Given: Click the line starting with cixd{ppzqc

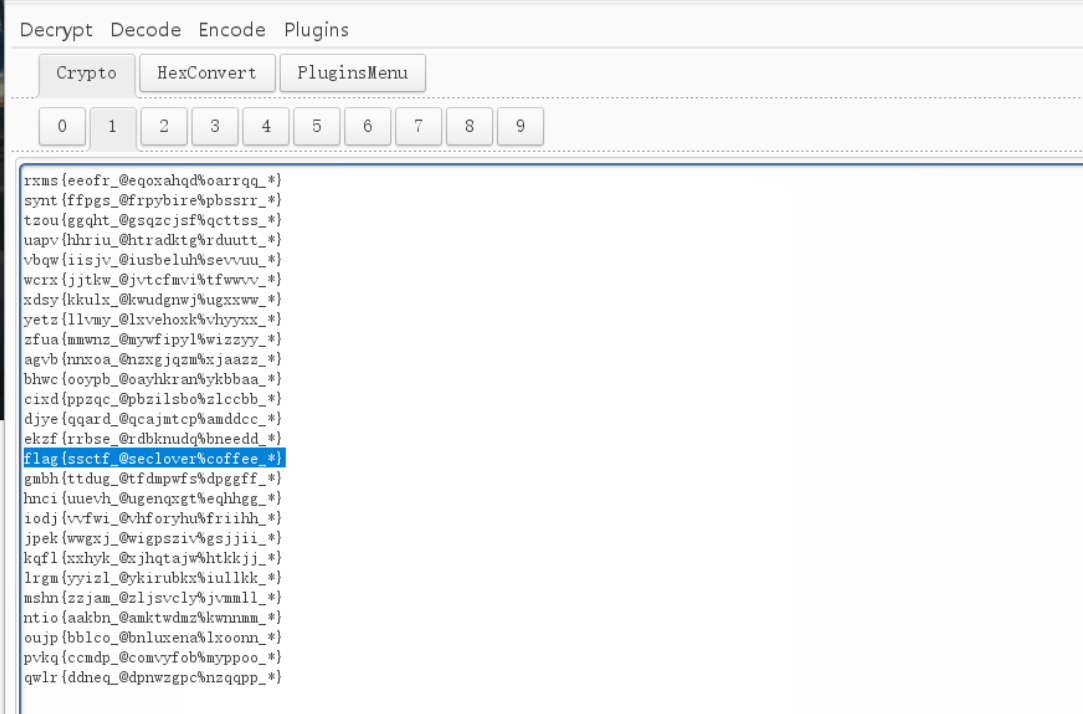Looking at the screenshot, I should coord(153,399).
